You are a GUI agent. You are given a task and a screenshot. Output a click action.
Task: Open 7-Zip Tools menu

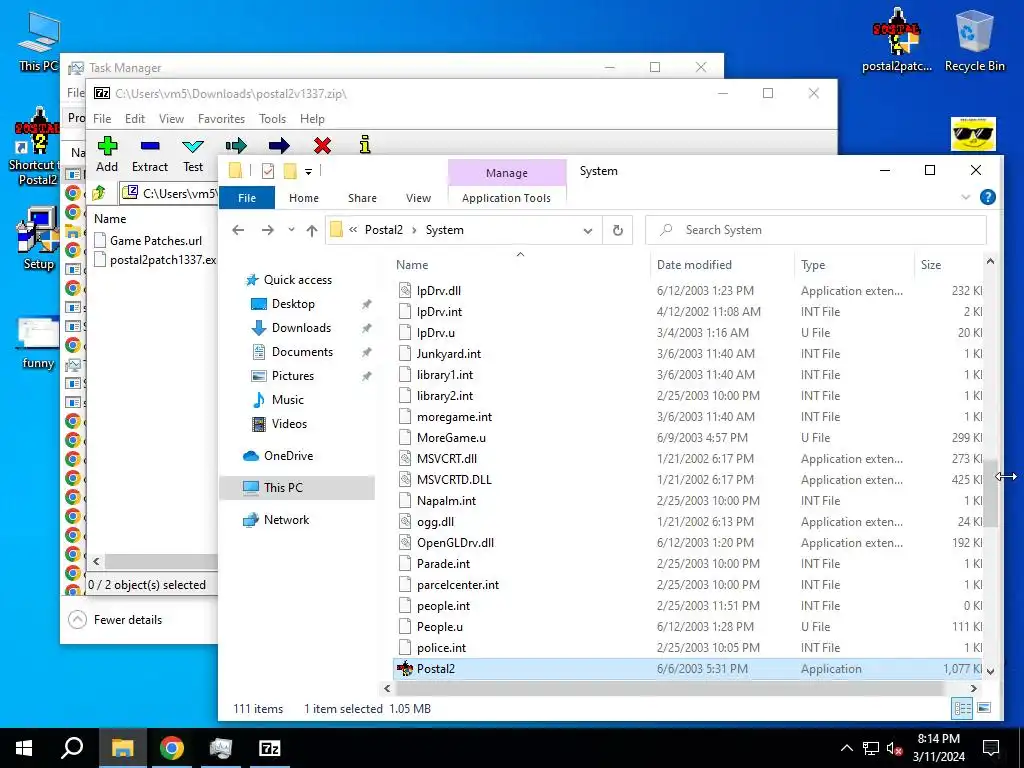click(x=272, y=119)
